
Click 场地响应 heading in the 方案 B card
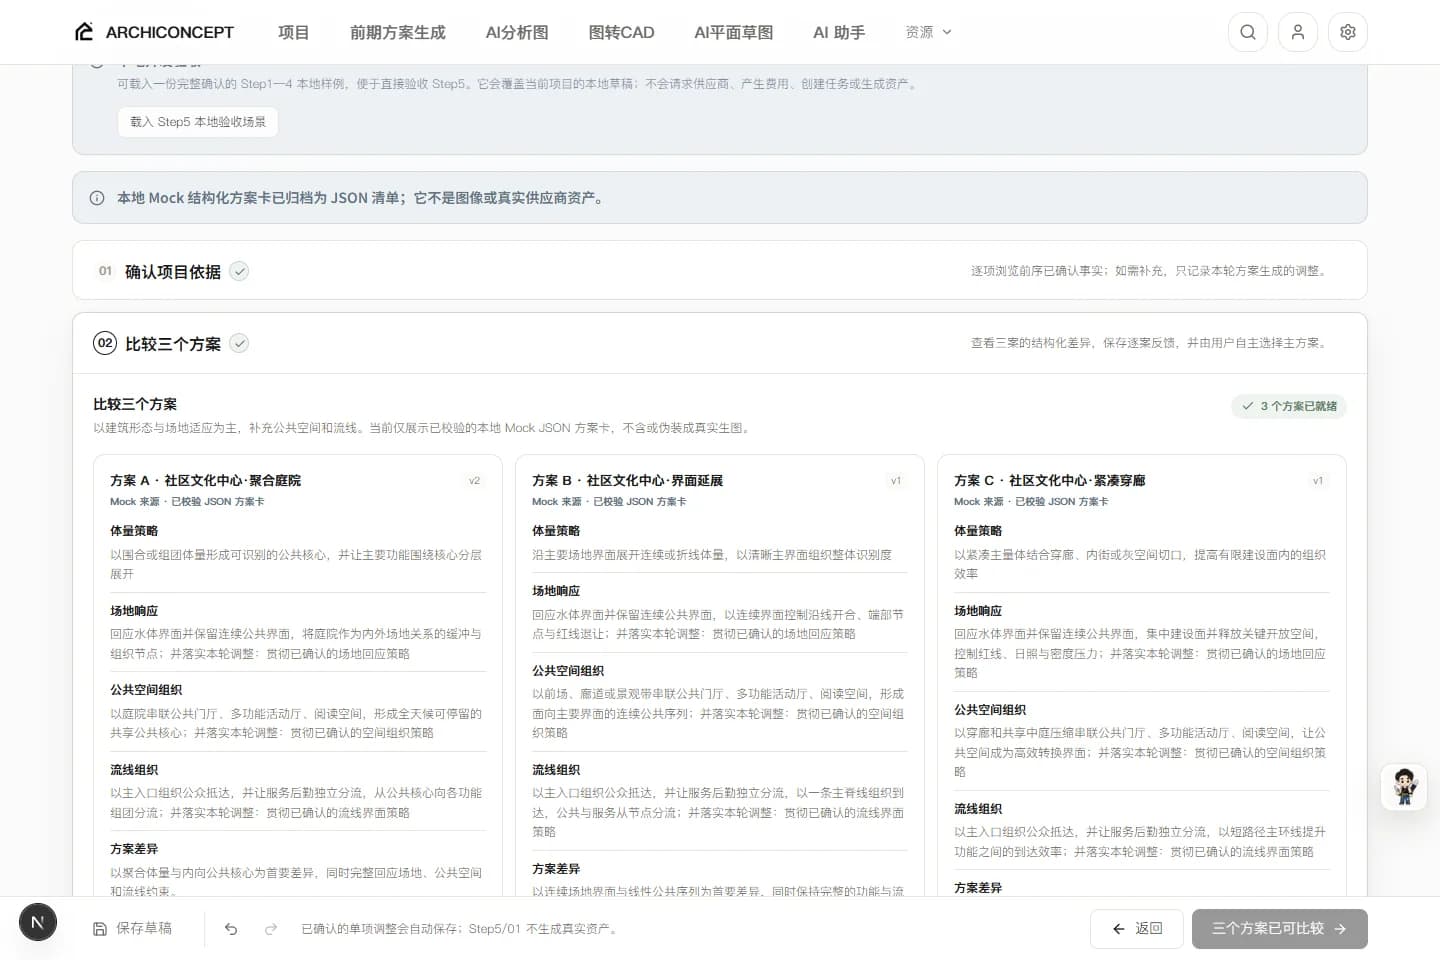[556, 591]
